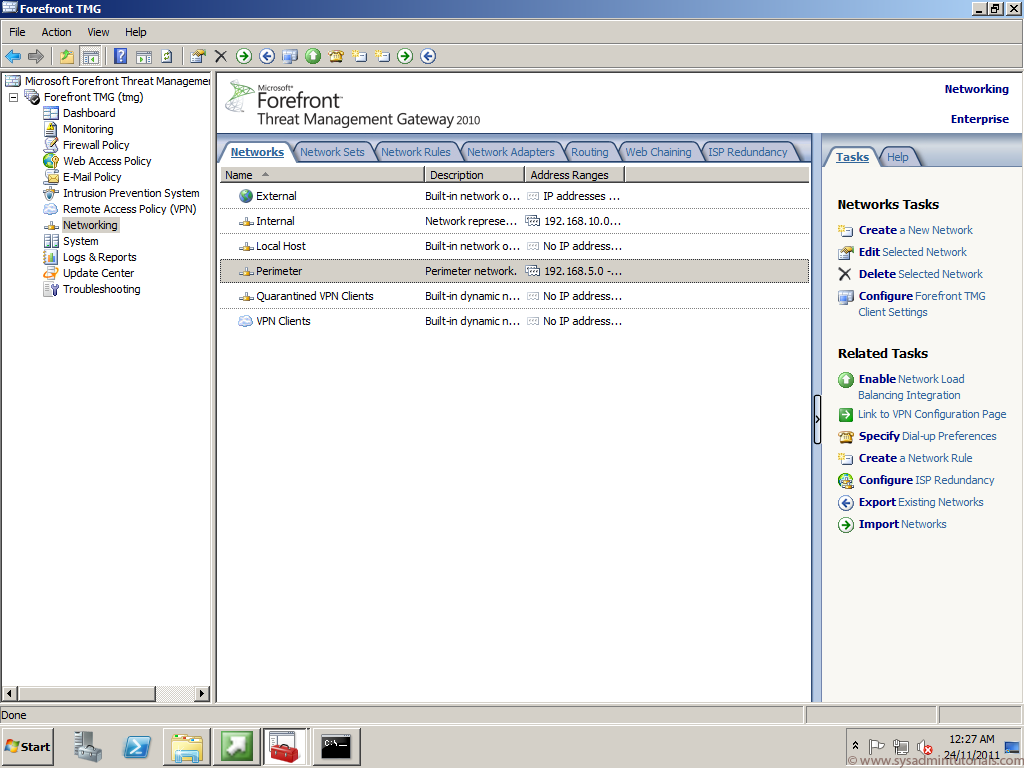Select the External network row

[514, 196]
